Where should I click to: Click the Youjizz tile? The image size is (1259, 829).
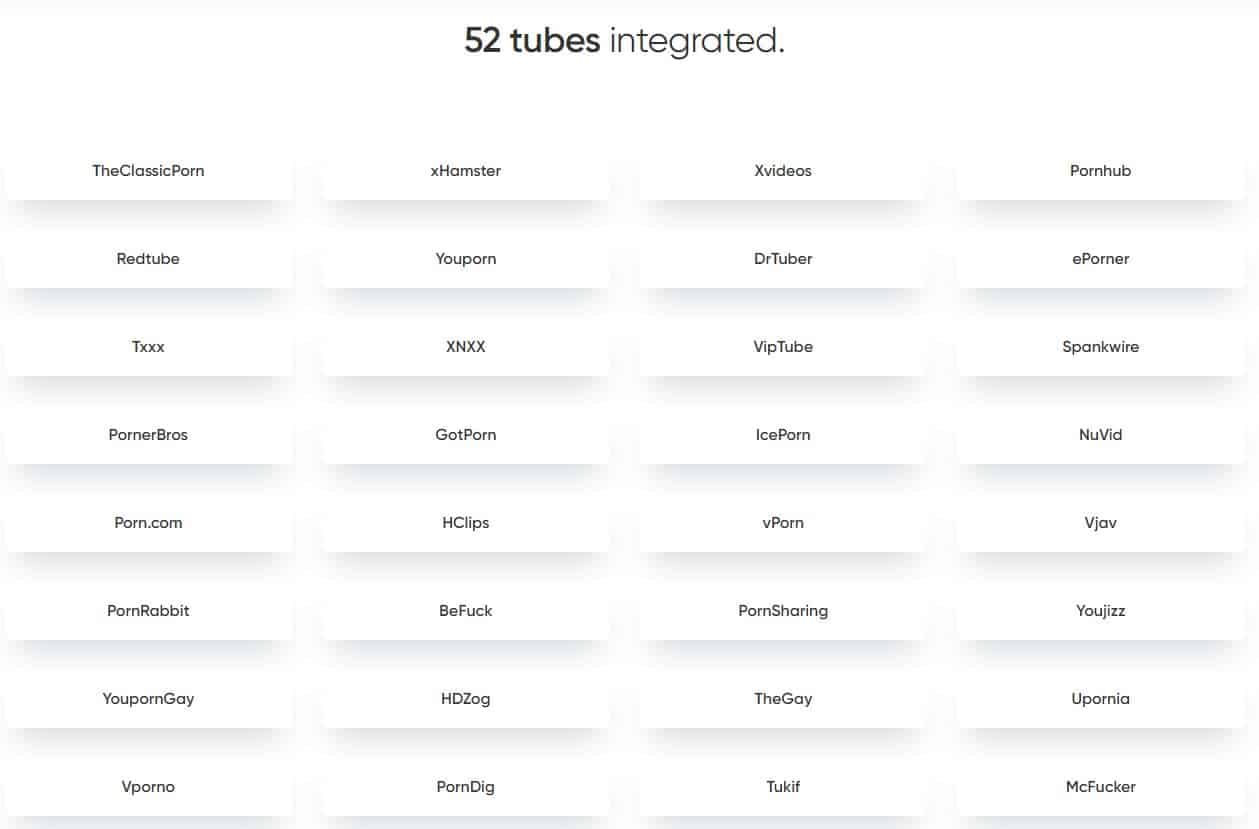coord(1100,611)
